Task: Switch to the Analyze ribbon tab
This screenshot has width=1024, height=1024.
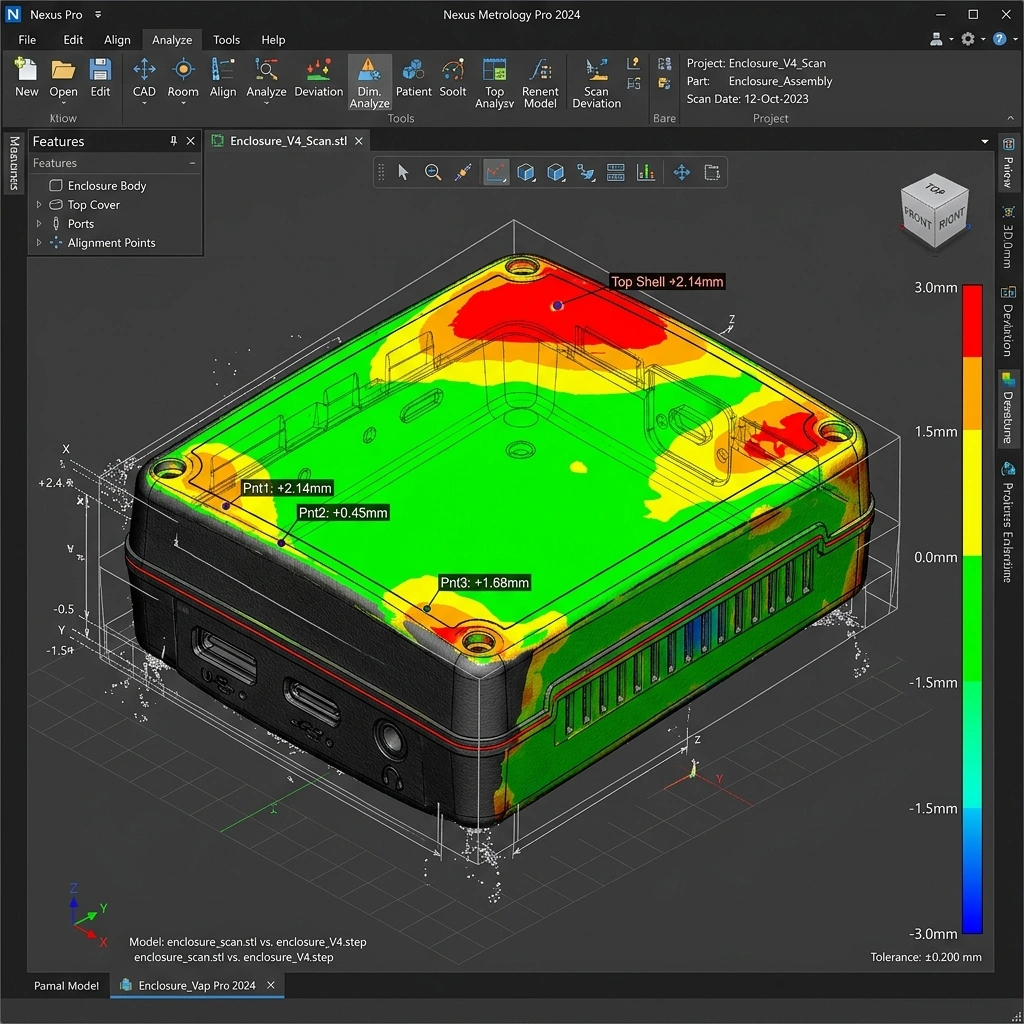Action: click(172, 40)
